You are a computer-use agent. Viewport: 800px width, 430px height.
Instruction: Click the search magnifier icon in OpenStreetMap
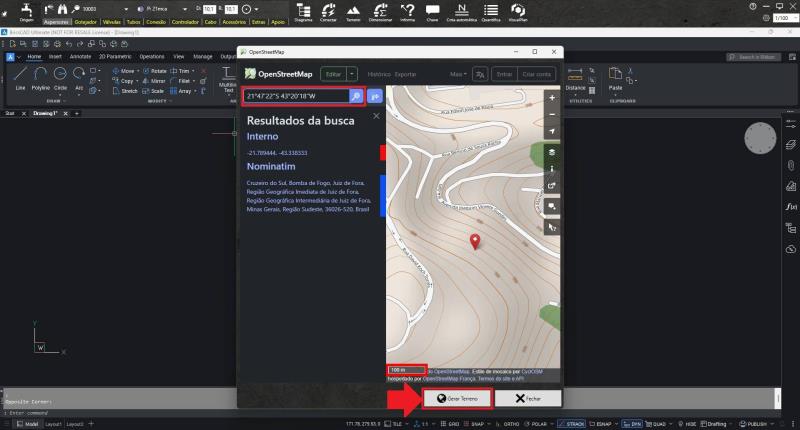[355, 96]
